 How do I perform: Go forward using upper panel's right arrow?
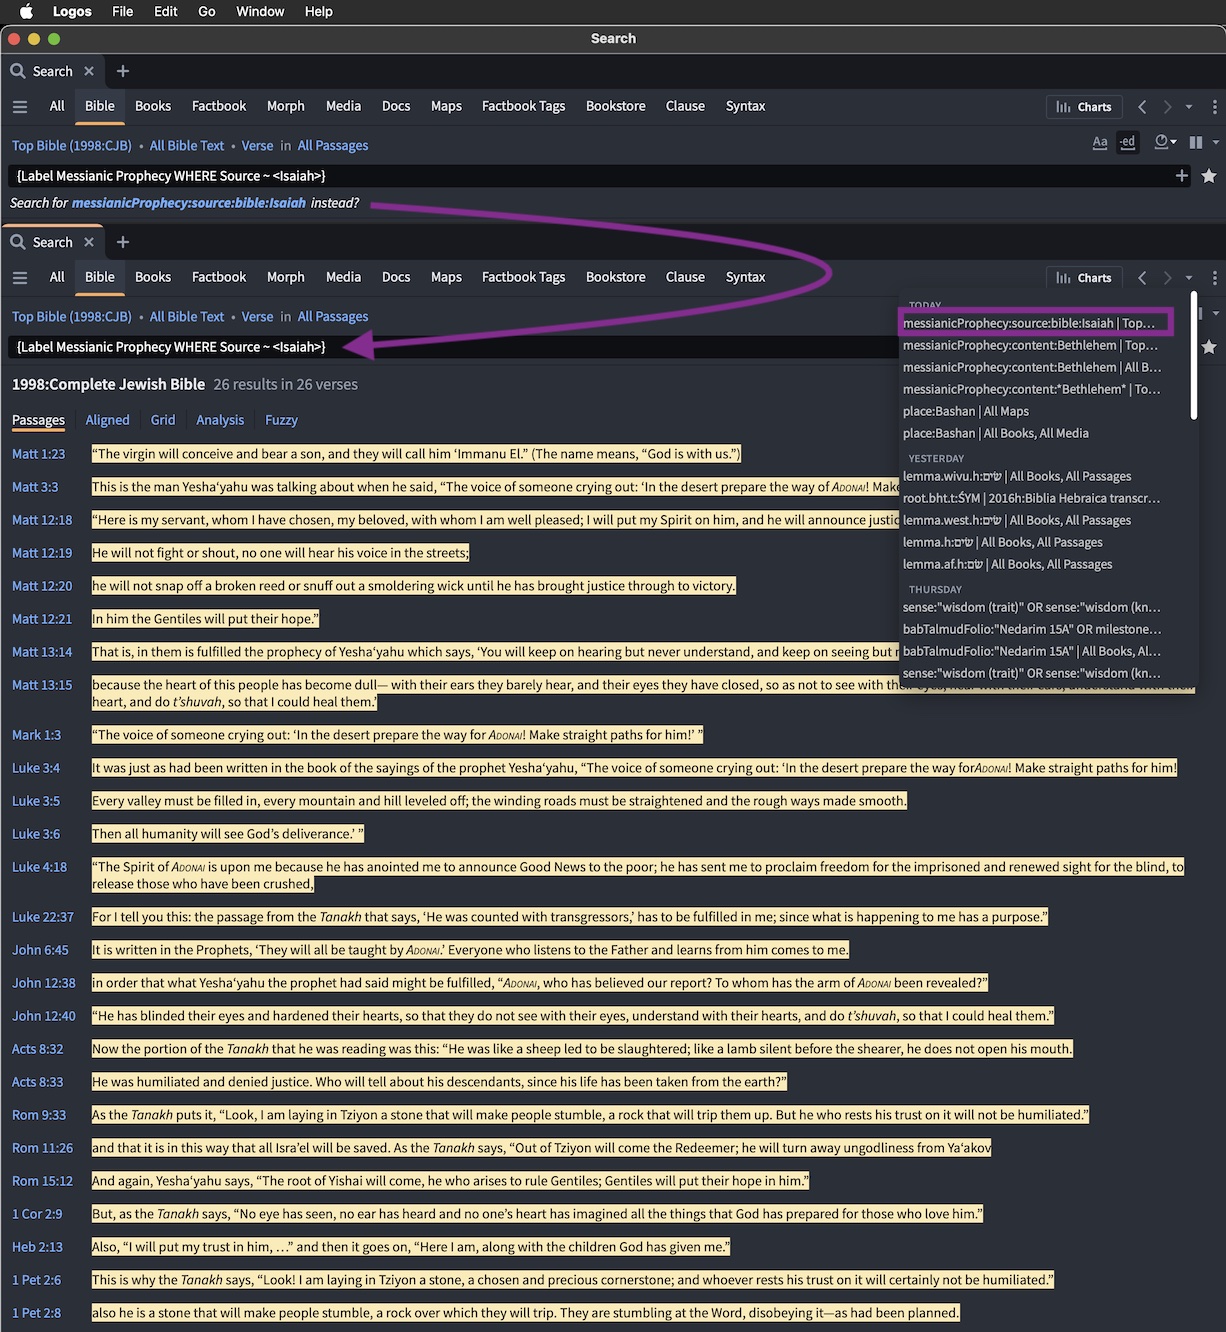coord(1167,107)
